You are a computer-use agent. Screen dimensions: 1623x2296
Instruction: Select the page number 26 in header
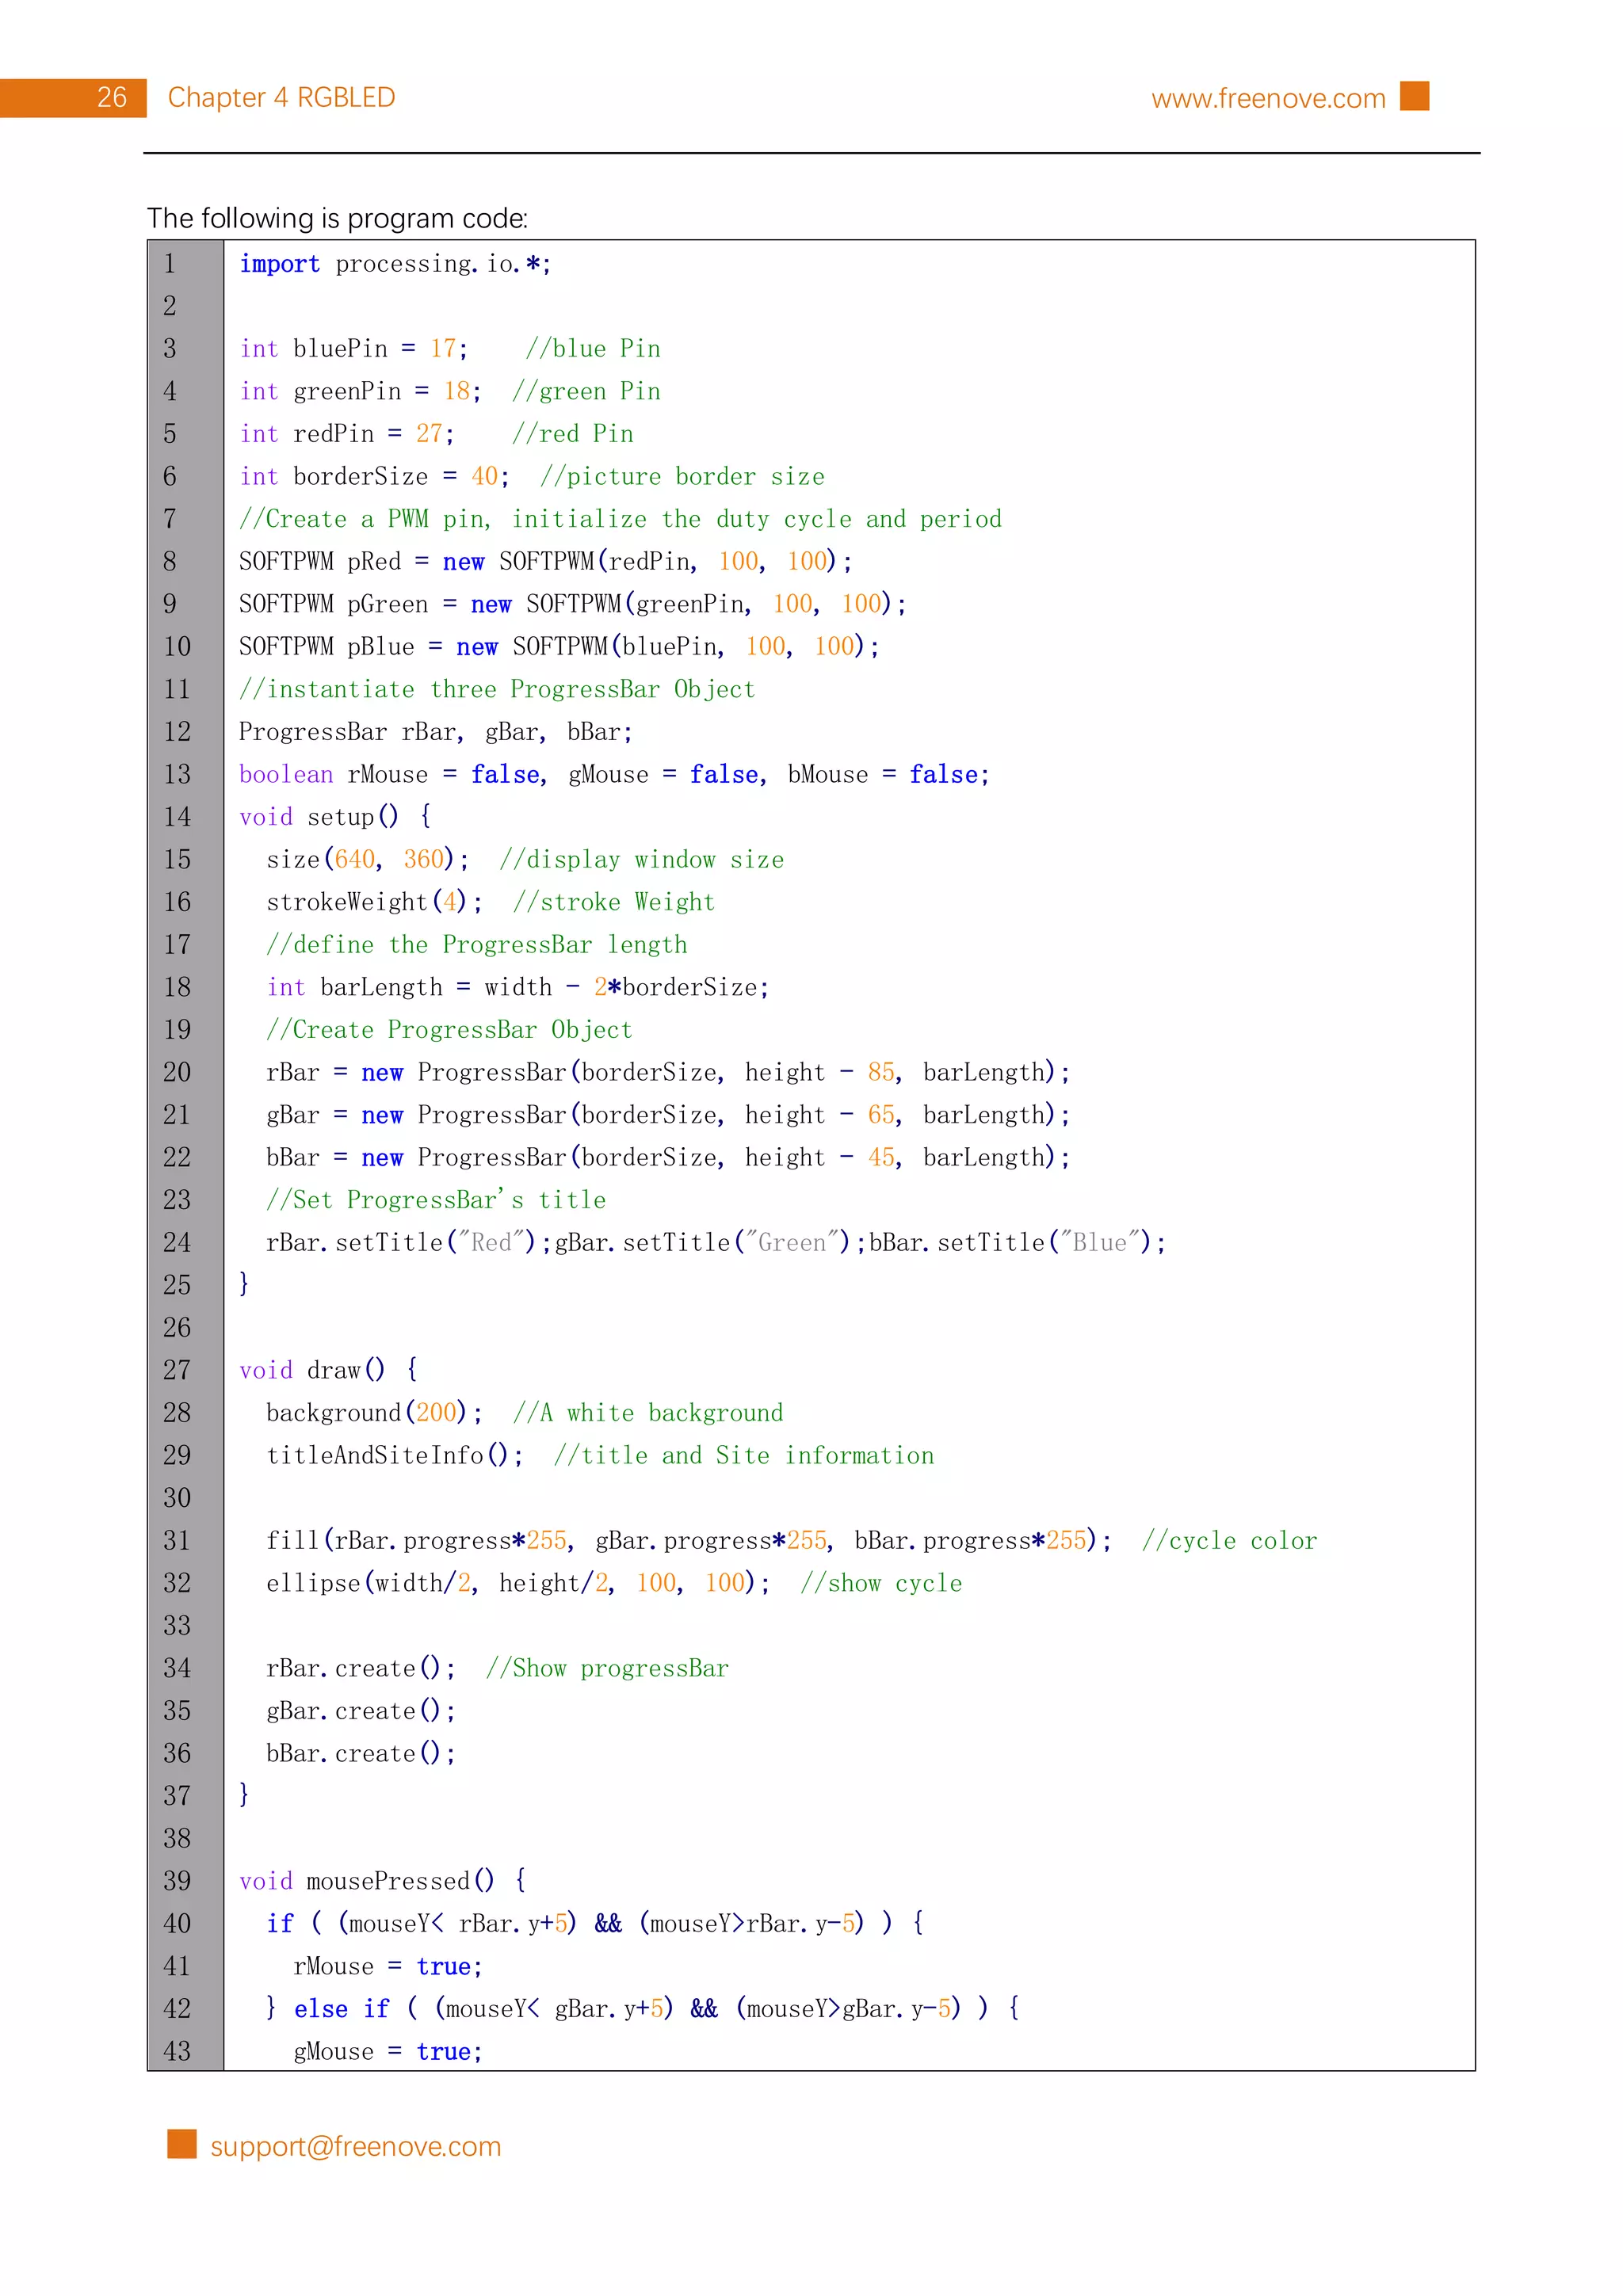pyautogui.click(x=112, y=97)
